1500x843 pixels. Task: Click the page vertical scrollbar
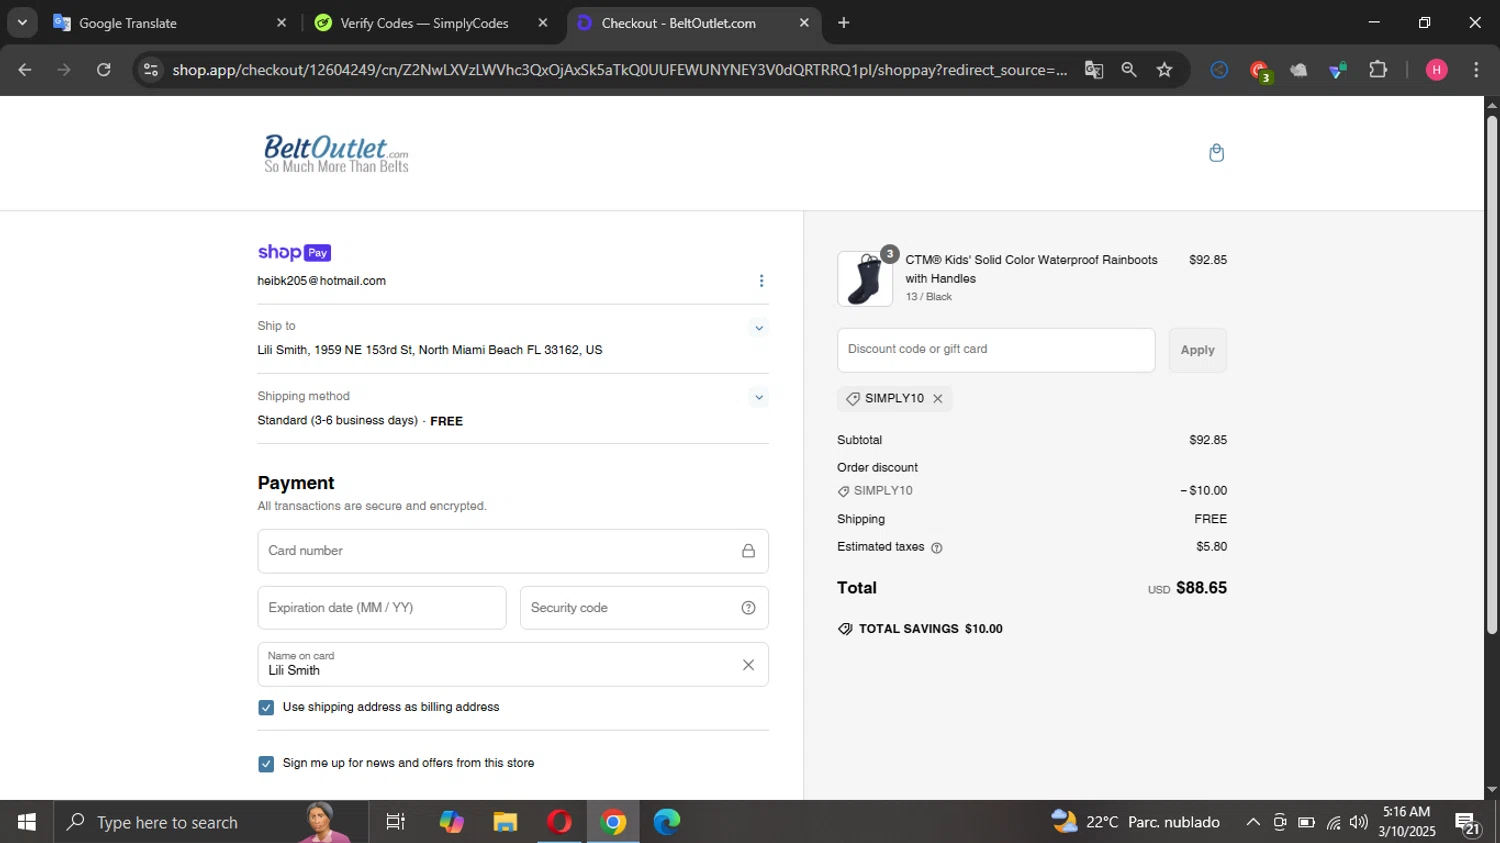click(1492, 375)
